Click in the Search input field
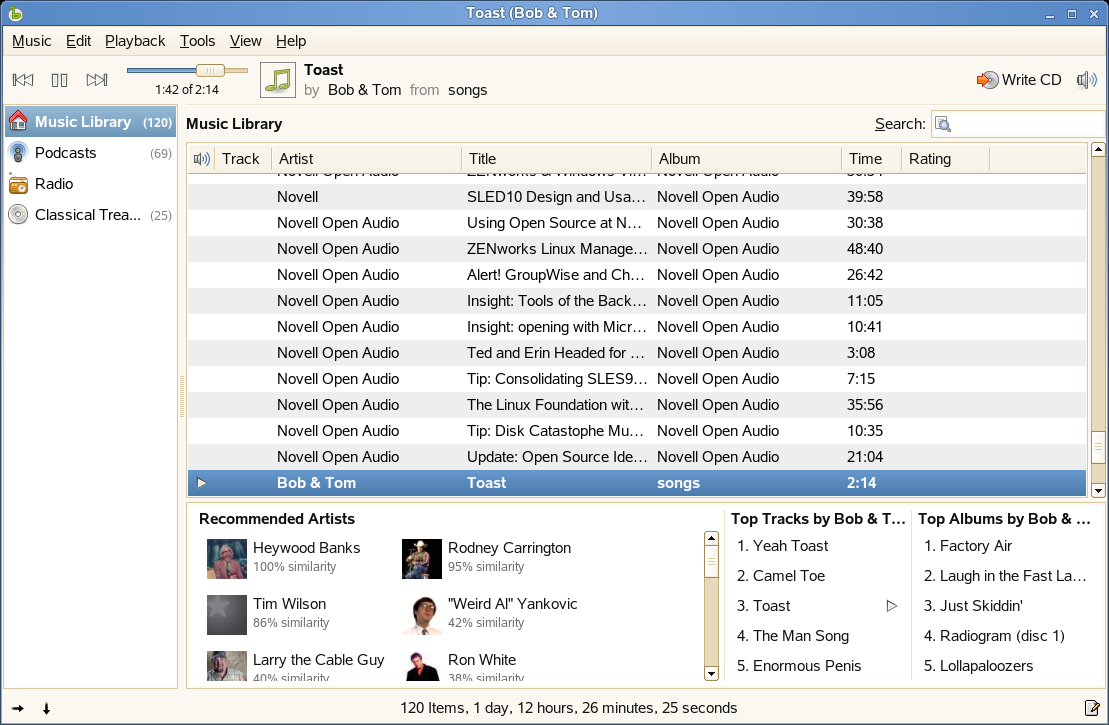The image size is (1109, 725). [1026, 124]
